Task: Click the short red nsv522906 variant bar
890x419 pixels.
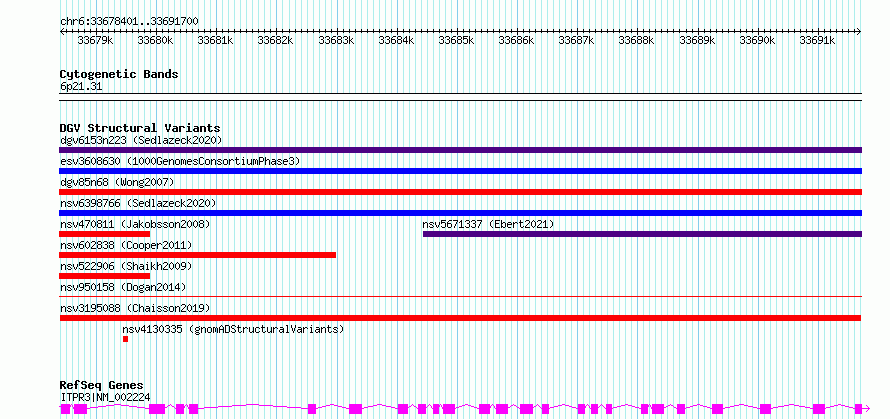Action: [x=104, y=276]
